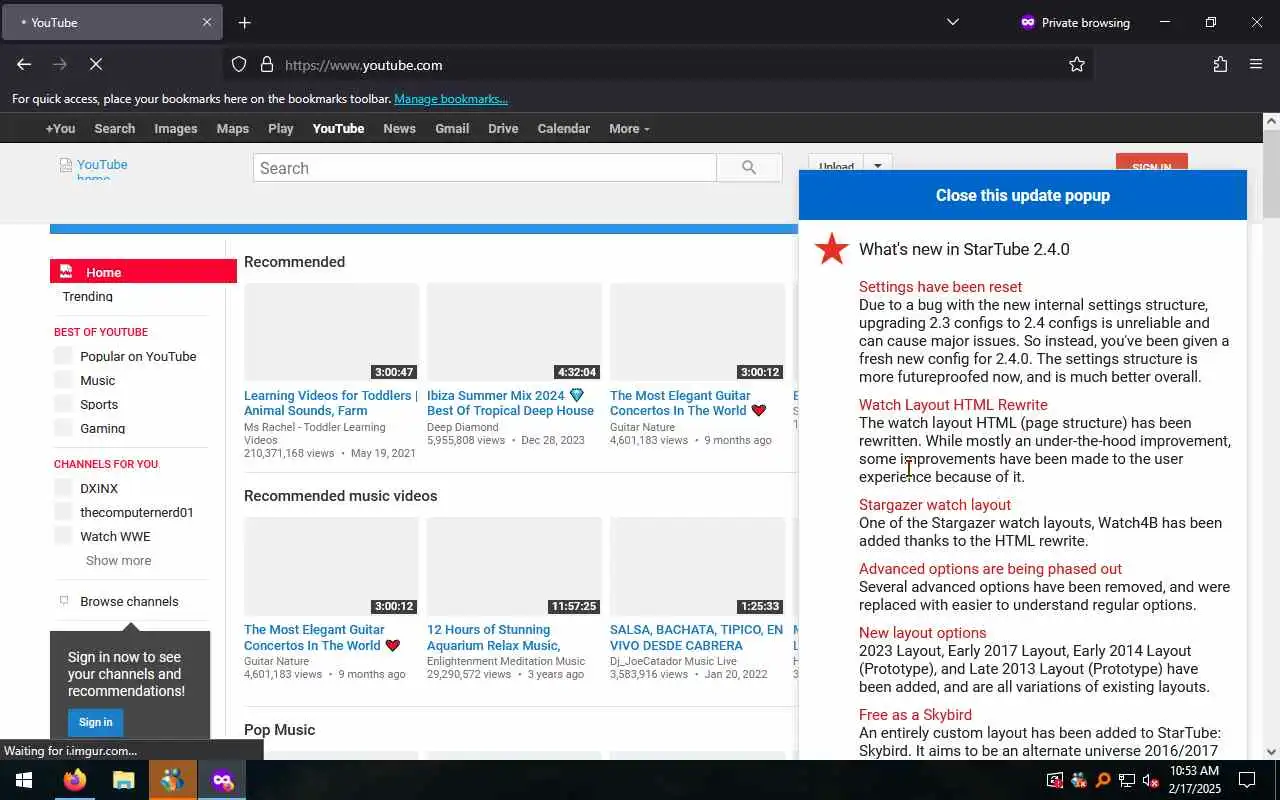This screenshot has width=1280, height=800.
Task: Open the tracking protection shield icon
Action: click(239, 65)
